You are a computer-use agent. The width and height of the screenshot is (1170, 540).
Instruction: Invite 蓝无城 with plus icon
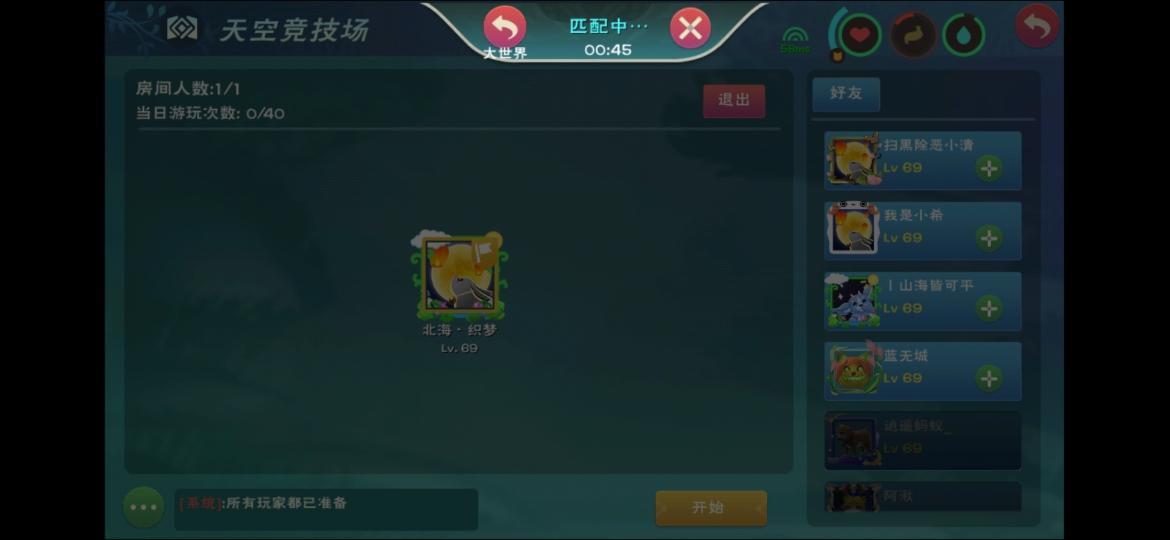click(x=989, y=379)
